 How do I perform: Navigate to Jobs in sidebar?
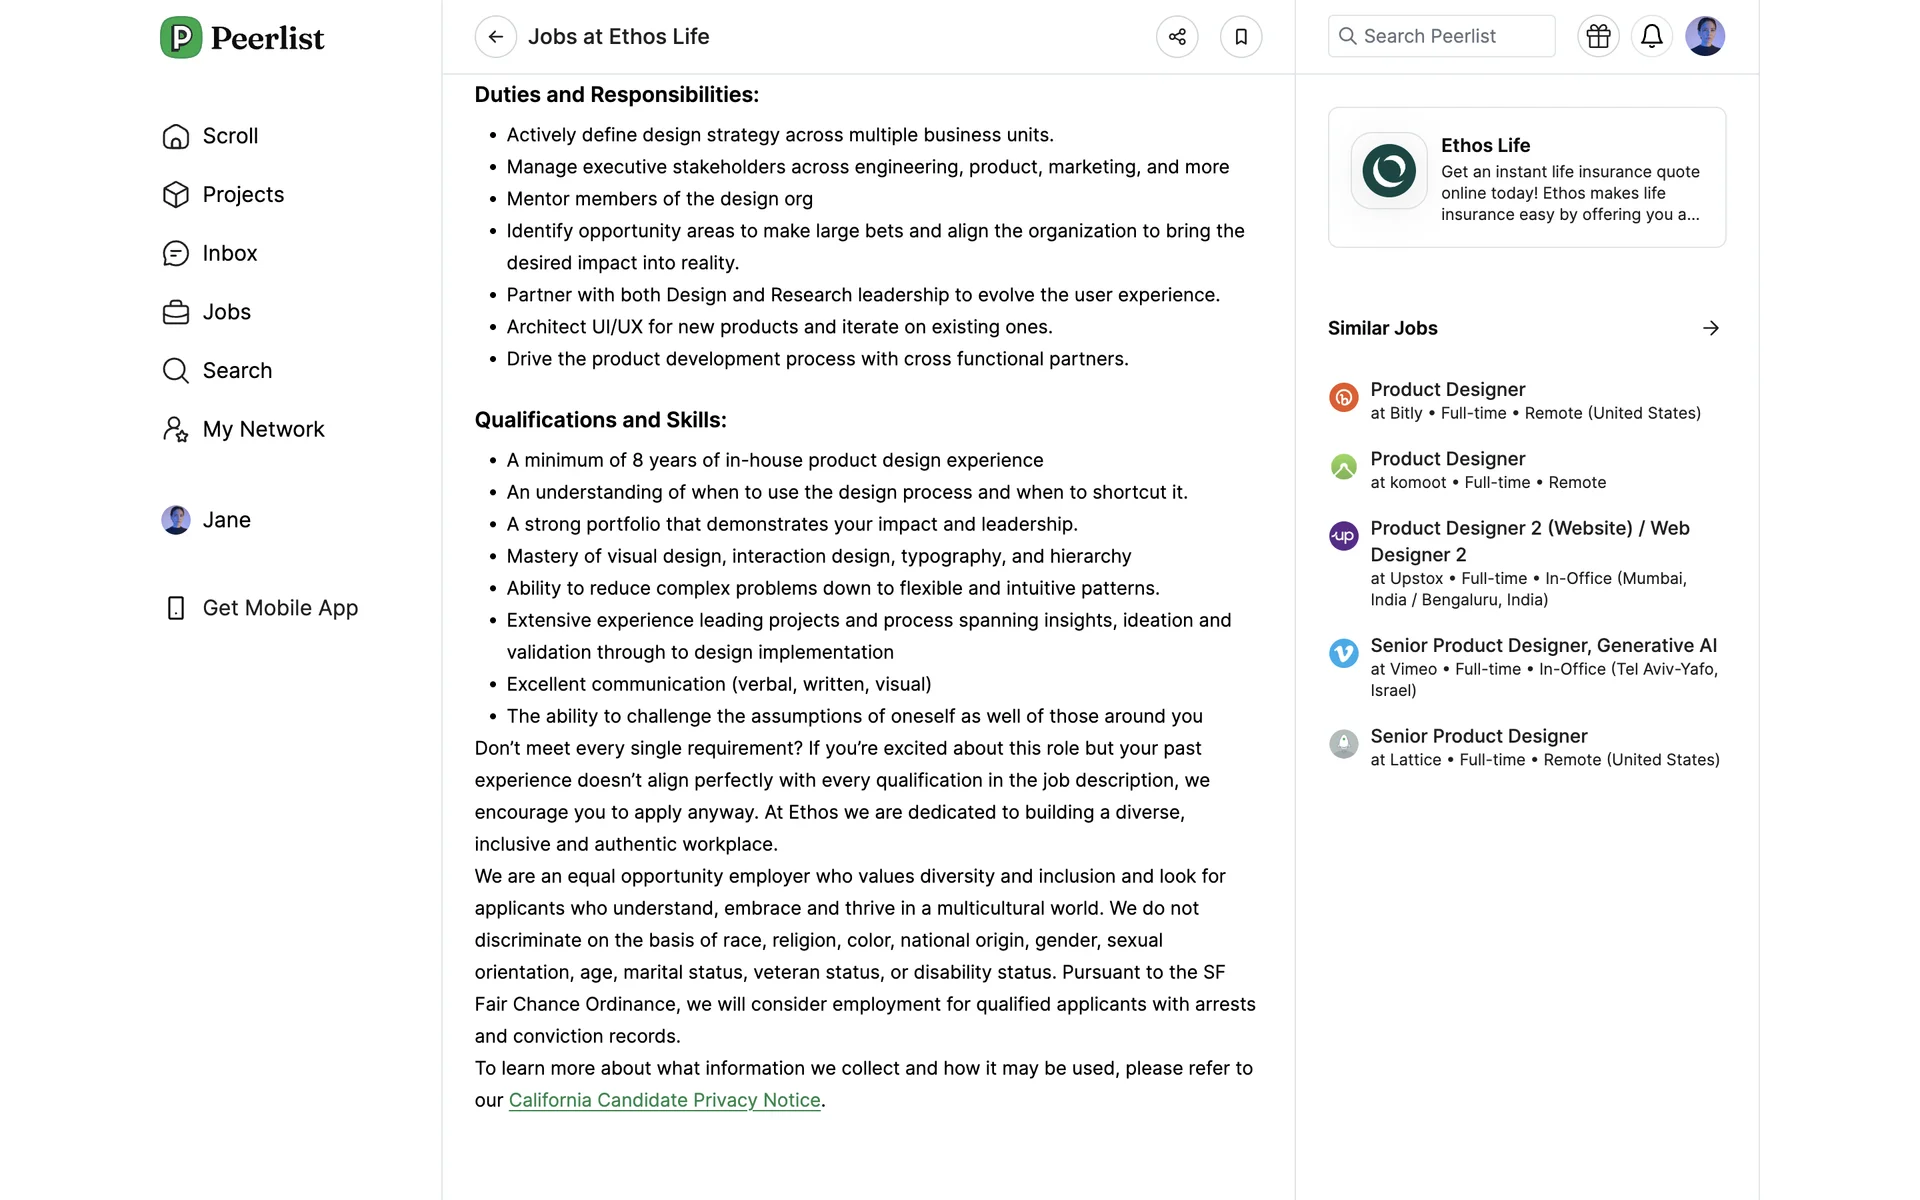point(226,312)
